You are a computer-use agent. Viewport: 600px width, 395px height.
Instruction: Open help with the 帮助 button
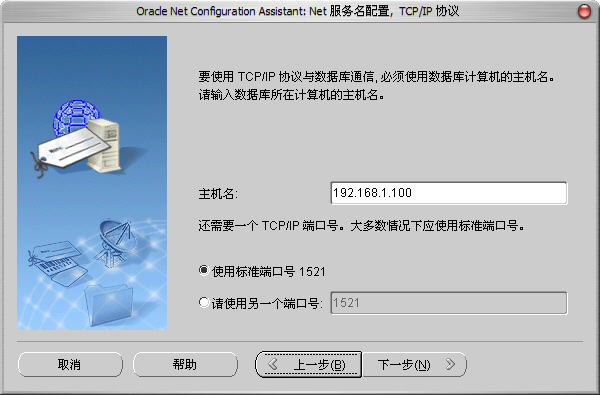pyautogui.click(x=185, y=364)
